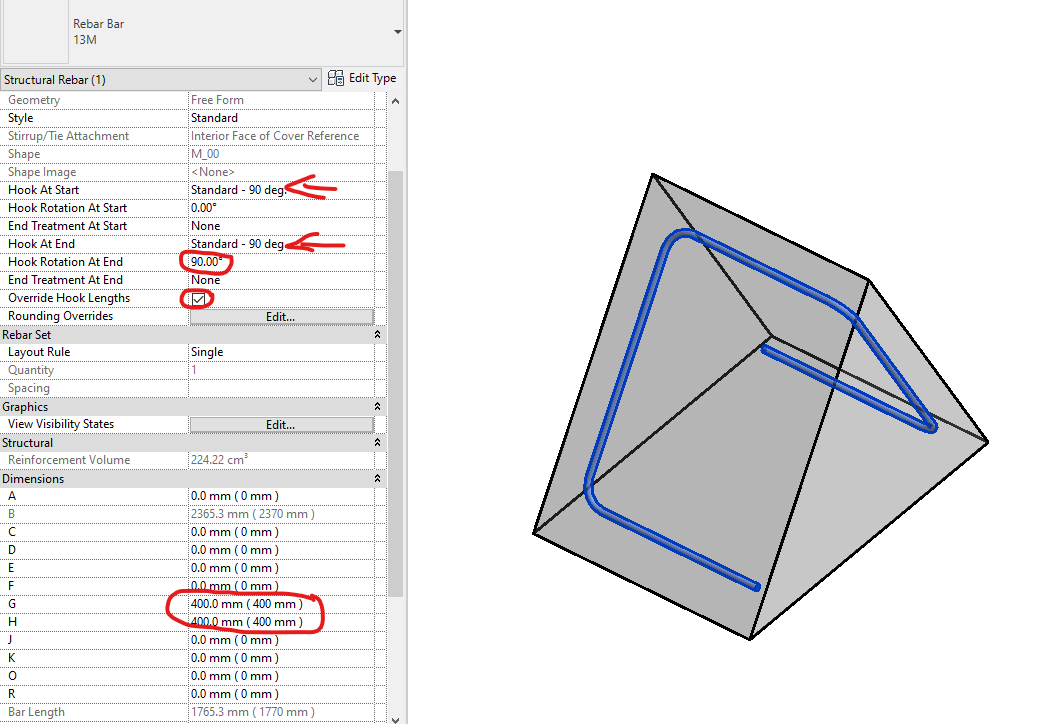
Task: Click the Rounding Overrides Edit button
Action: tap(281, 317)
